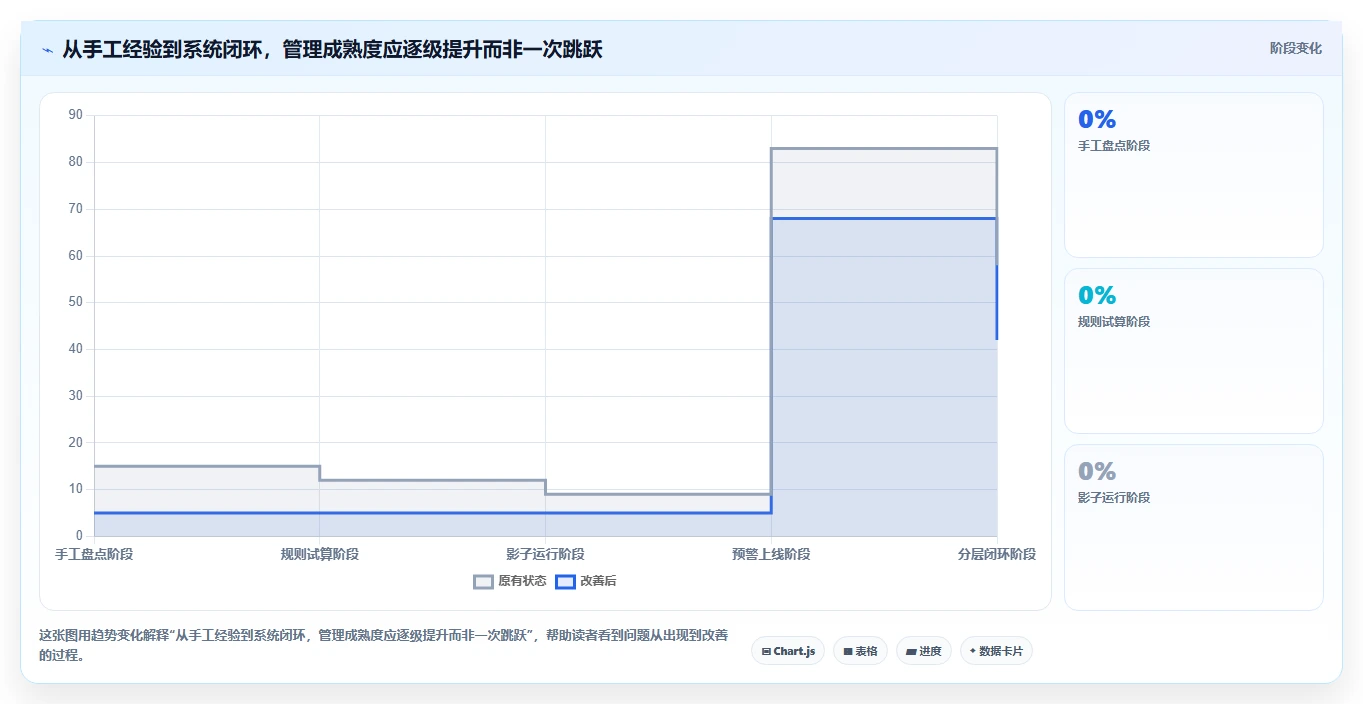Viewport: 1363px width, 704px height.
Task: Click the star icon in 数据卡片 tag
Action: [x=973, y=651]
